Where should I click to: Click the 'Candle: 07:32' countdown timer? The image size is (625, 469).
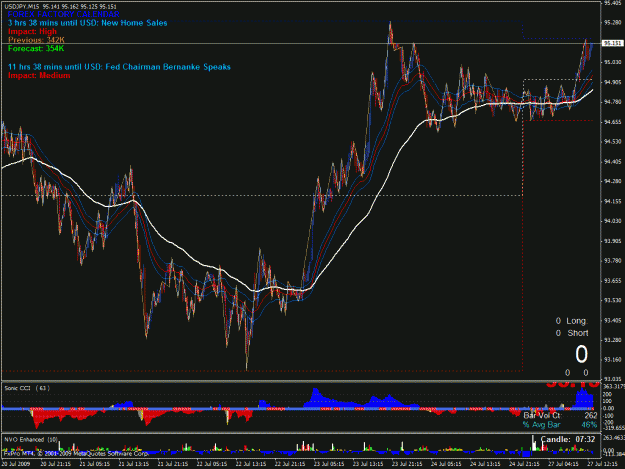point(568,439)
